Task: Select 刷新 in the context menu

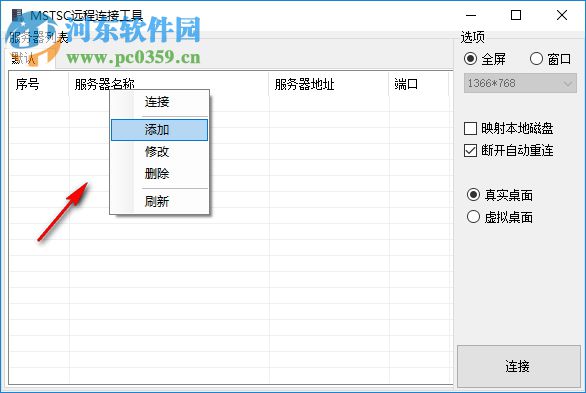Action: click(159, 202)
